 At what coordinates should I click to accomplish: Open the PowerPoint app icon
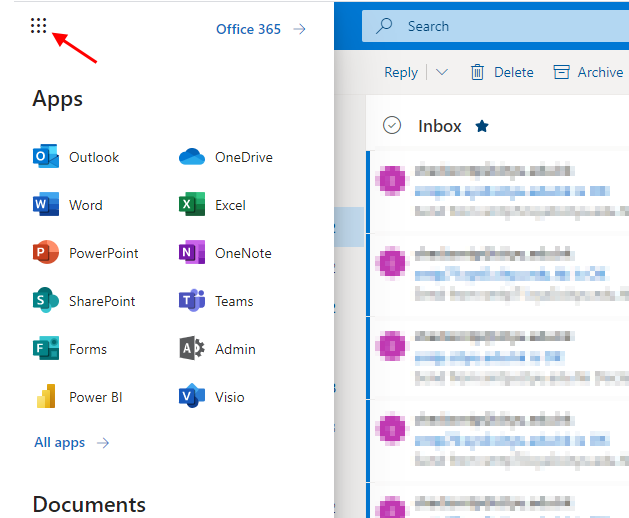[x=46, y=253]
